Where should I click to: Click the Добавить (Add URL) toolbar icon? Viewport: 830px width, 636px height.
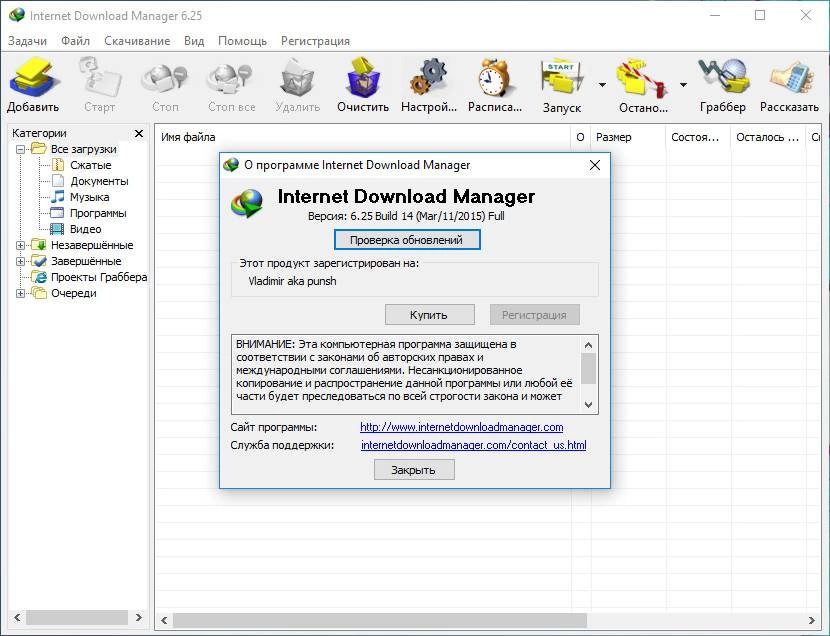coord(33,78)
